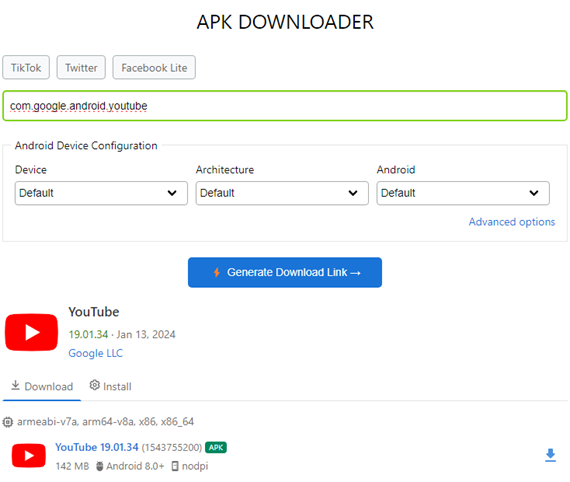Click the YouTube app title heading
Screen dimensions: 570x482
pos(94,312)
